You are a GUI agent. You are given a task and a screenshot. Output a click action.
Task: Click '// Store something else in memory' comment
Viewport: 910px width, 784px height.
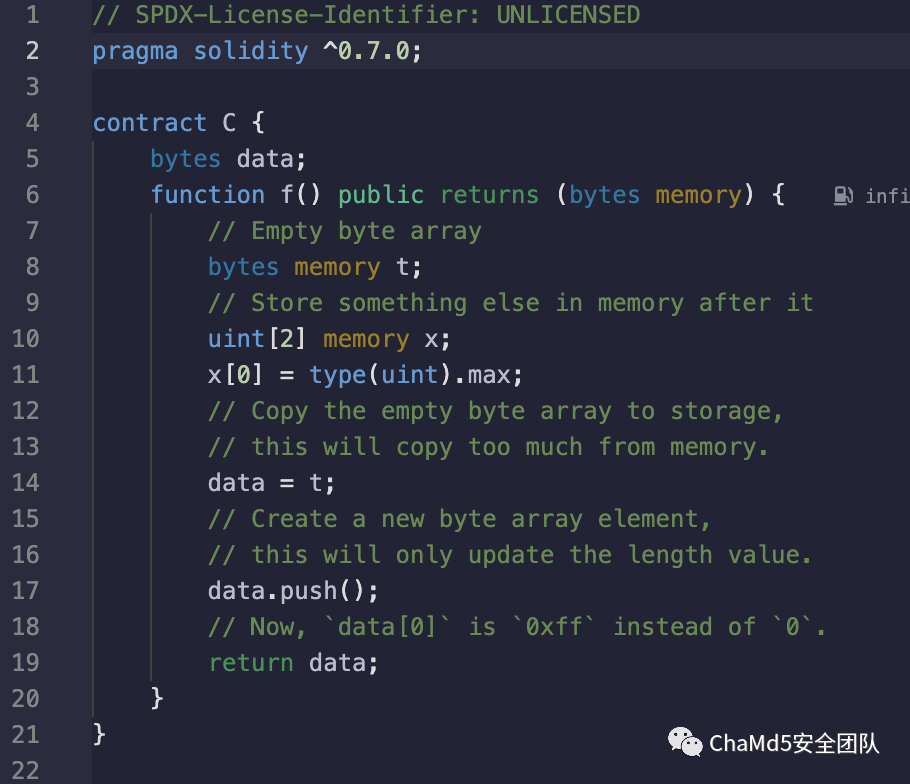pyautogui.click(x=511, y=303)
